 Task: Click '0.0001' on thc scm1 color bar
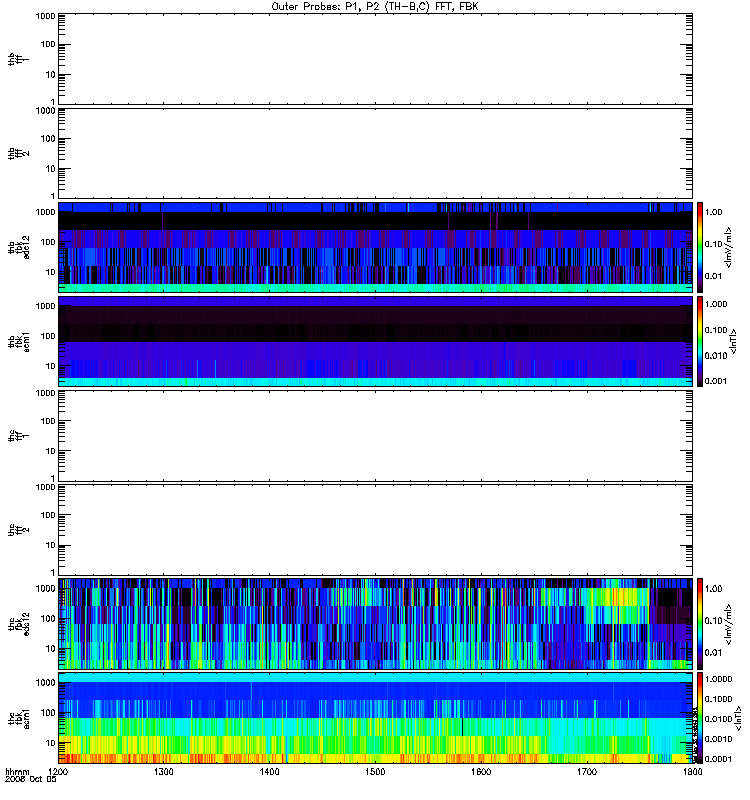pyautogui.click(x=718, y=759)
